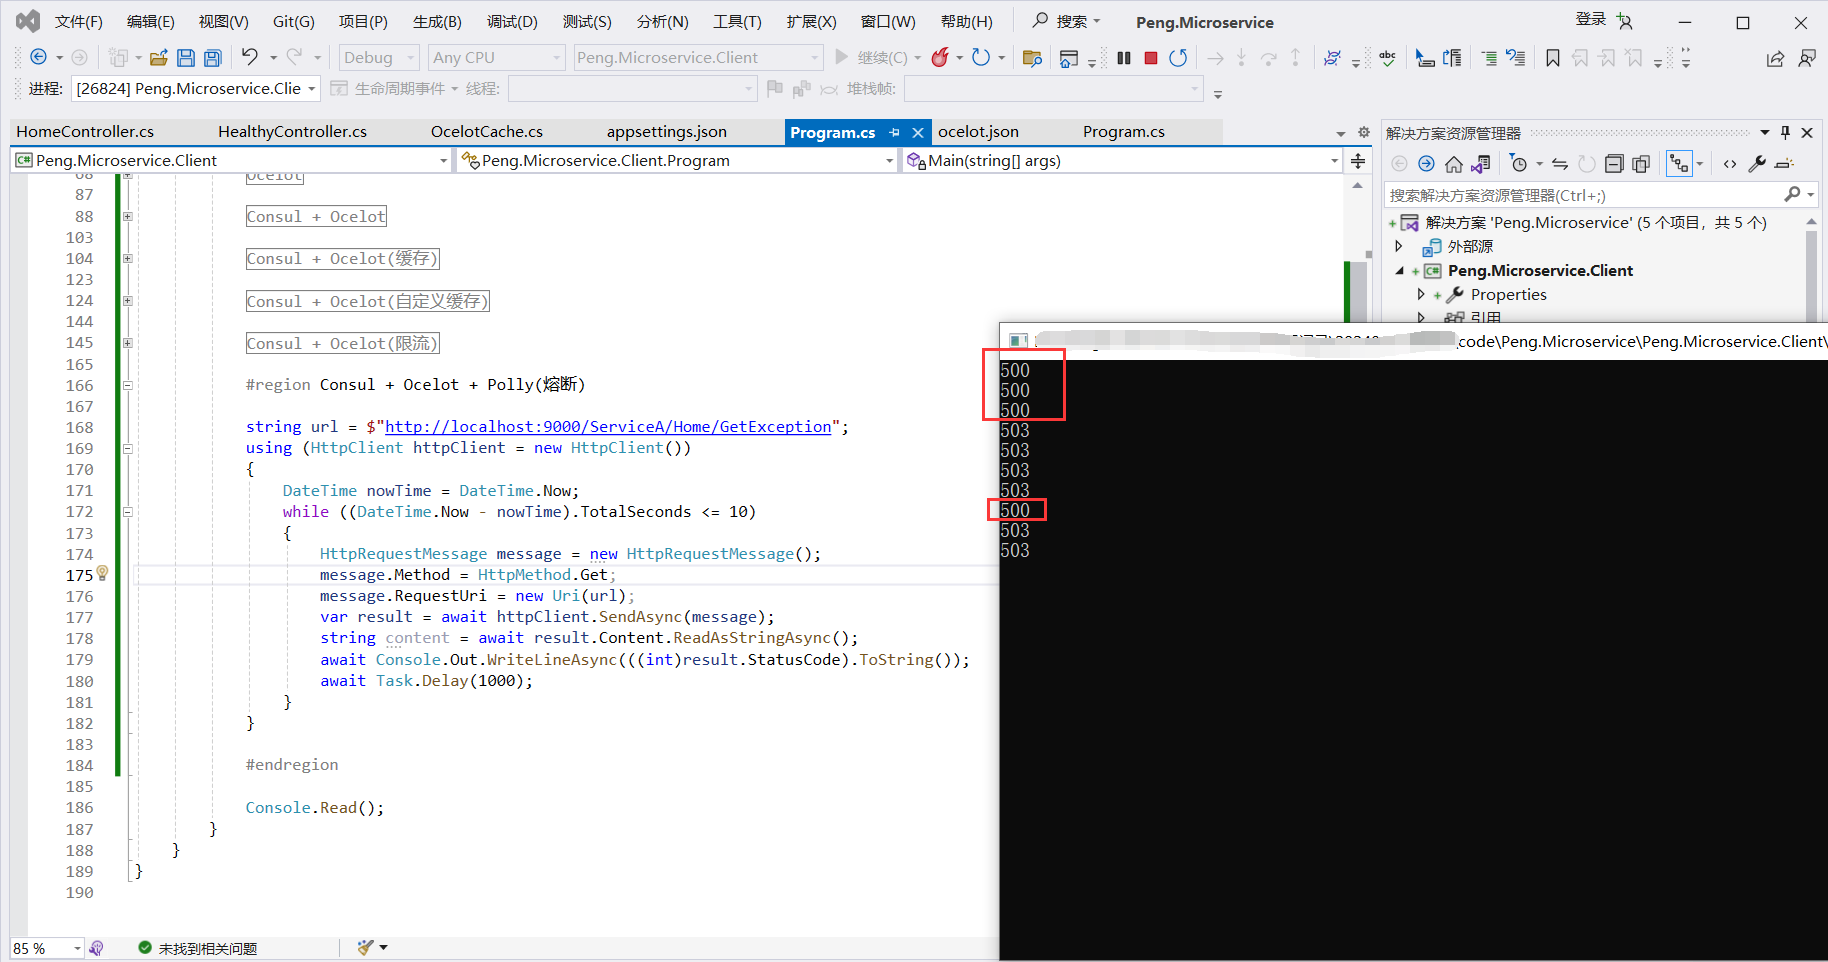Toggle the track active item button

[x=1679, y=164]
